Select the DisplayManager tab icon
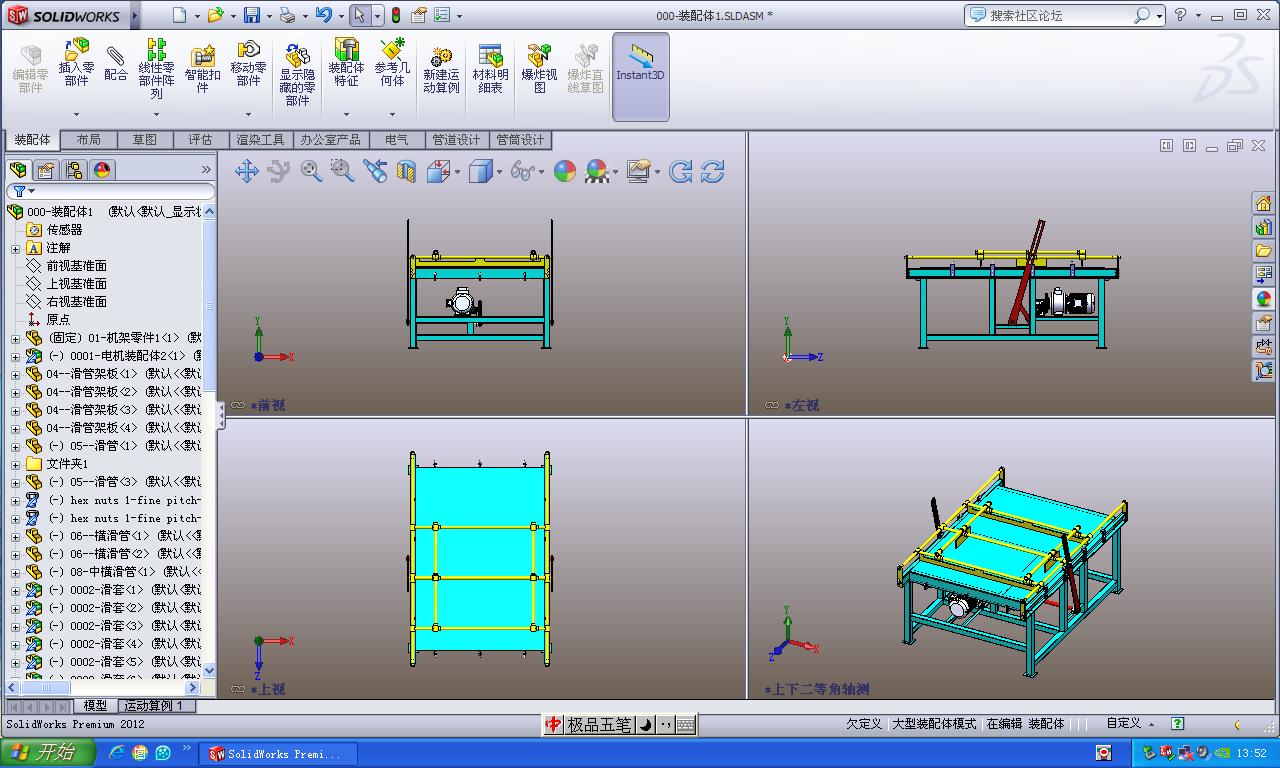Screen dimensions: 1280x768 pyautogui.click(x=102, y=170)
